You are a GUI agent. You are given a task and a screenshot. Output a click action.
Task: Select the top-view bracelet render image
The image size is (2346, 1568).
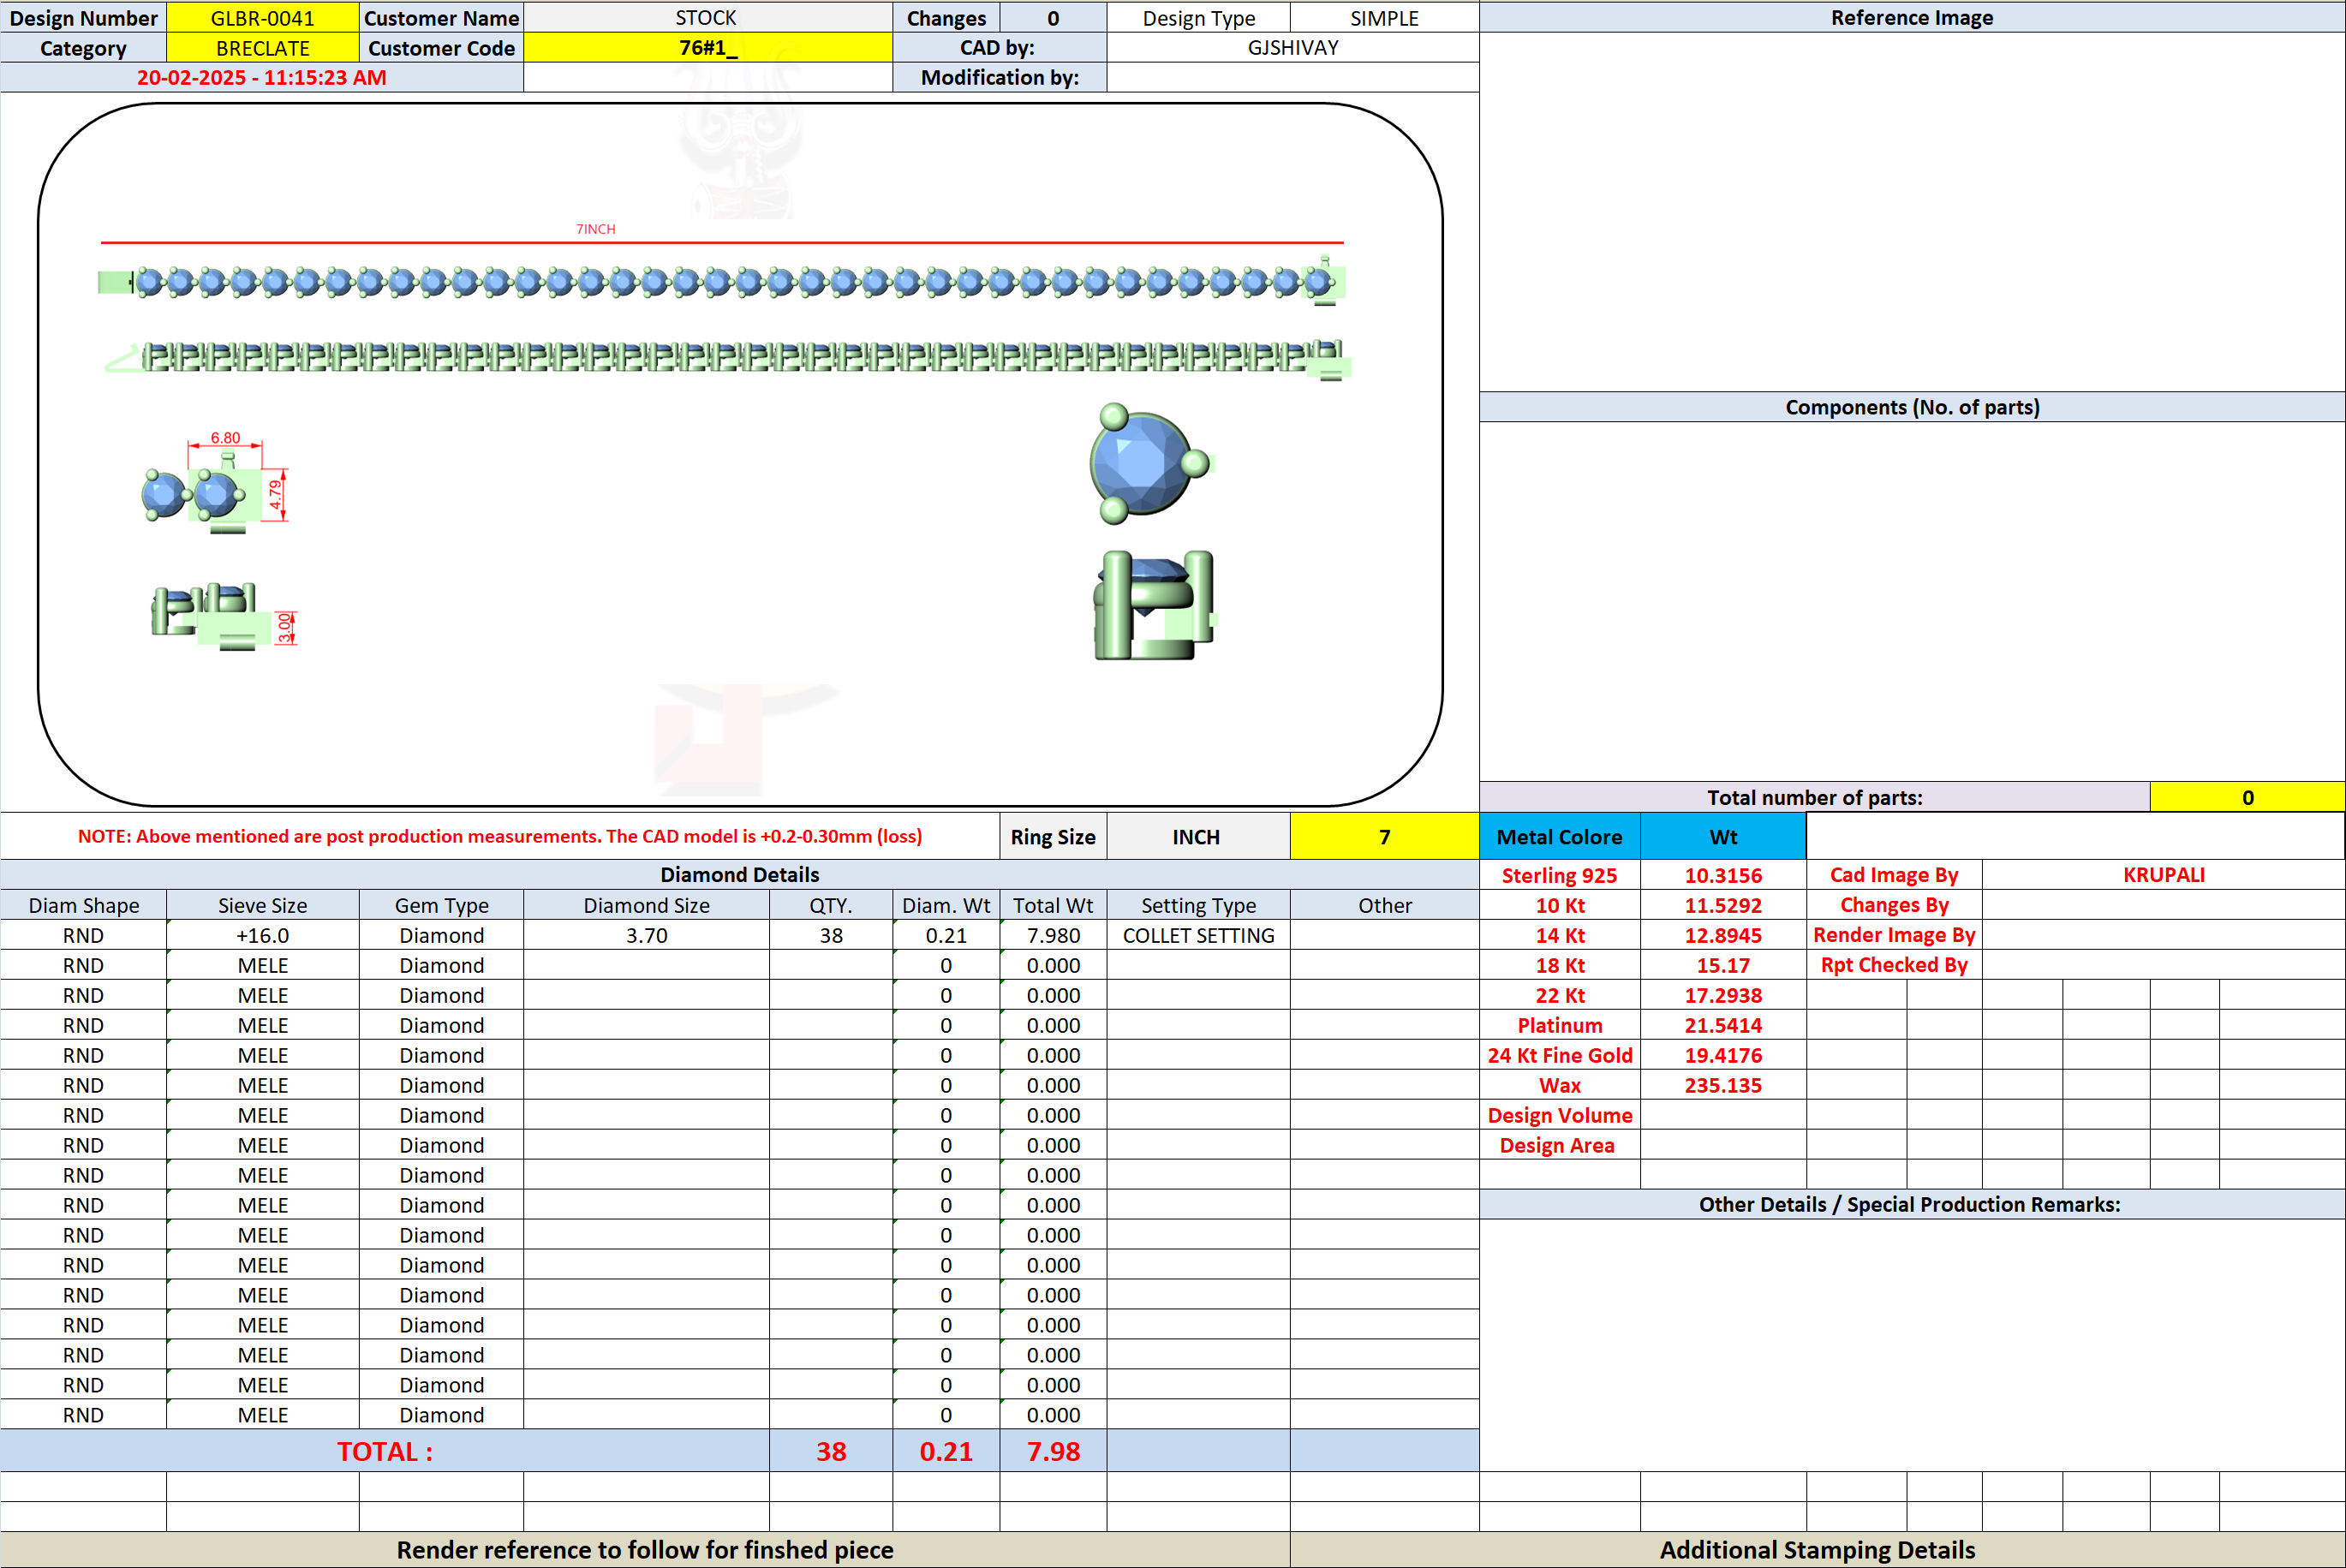click(x=721, y=281)
